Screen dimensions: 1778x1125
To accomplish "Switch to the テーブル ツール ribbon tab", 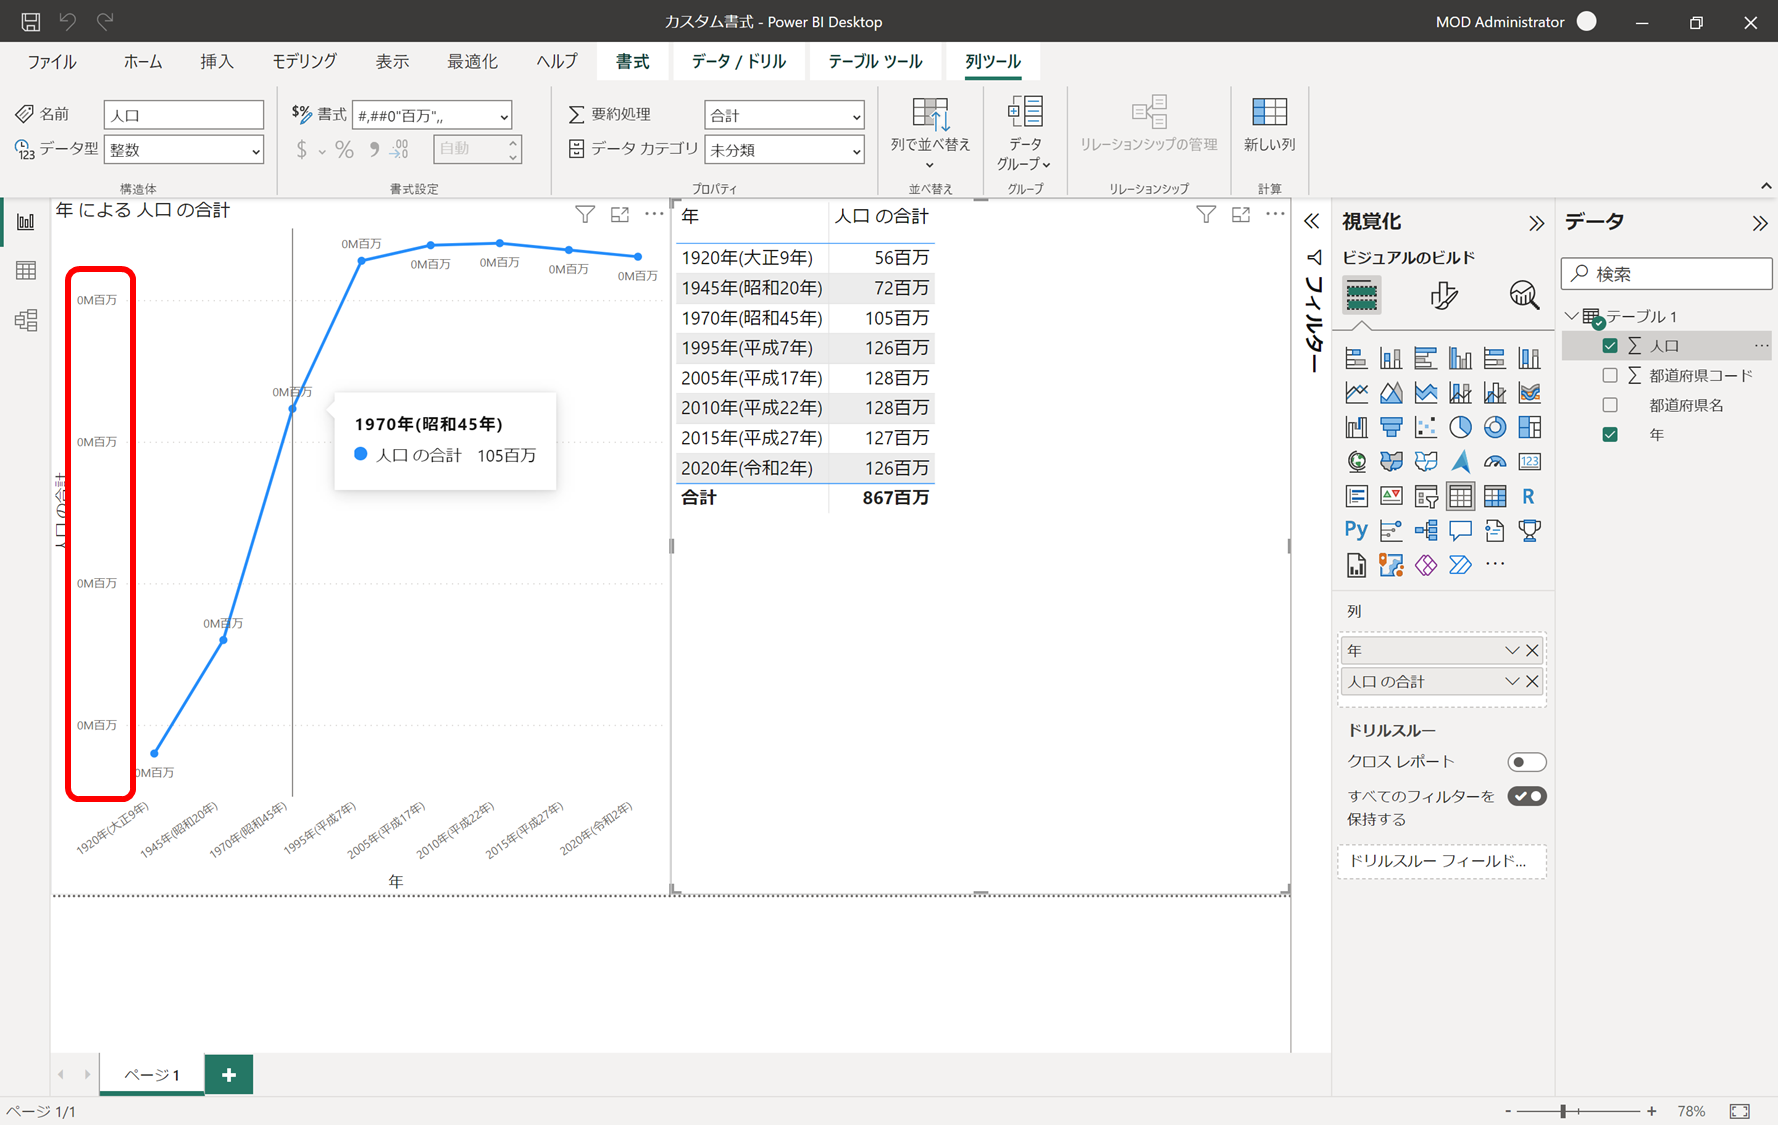I will (x=875, y=61).
